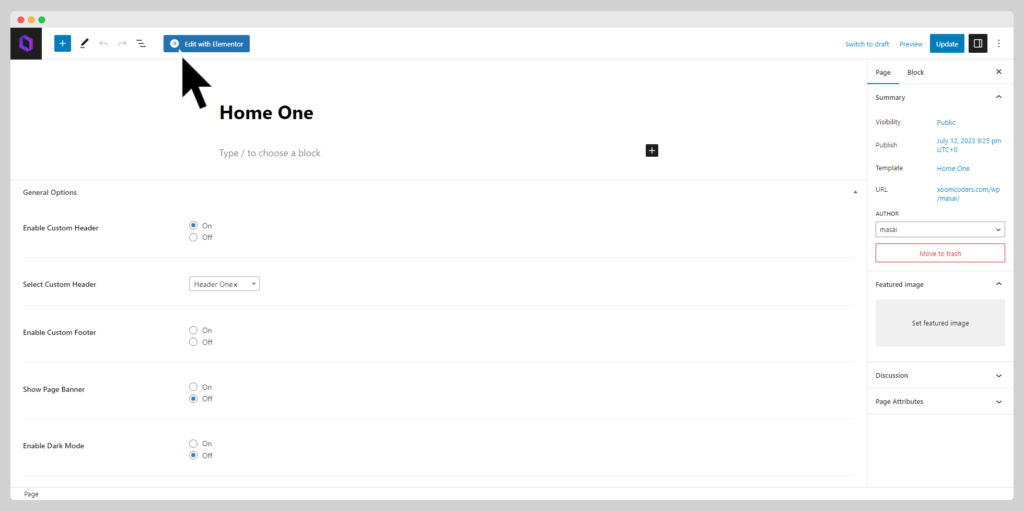This screenshot has height=511, width=1024.
Task: Turn Enable Custom Footer On
Action: (x=193, y=330)
